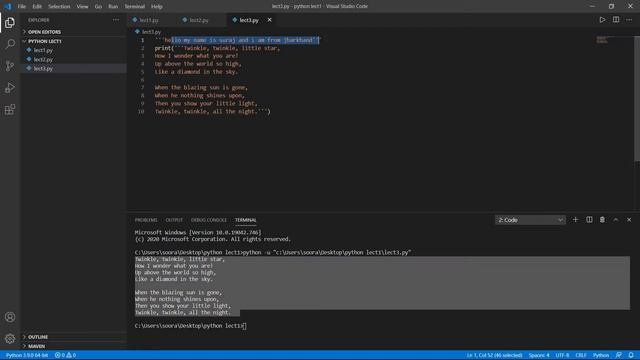Image resolution: width=640 pixels, height=360 pixels.
Task: Open the Search view
Action: point(10,44)
